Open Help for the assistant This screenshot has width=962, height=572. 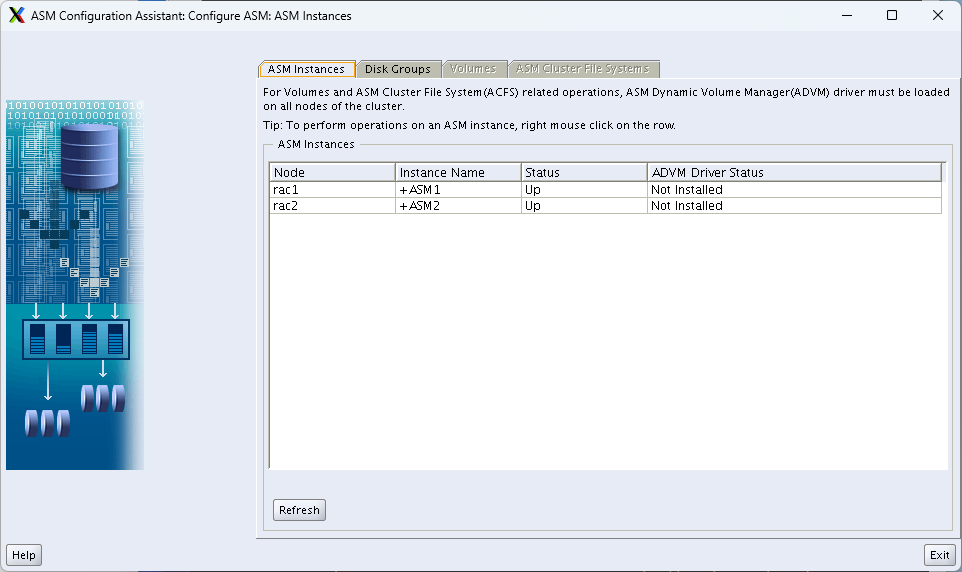(x=24, y=555)
